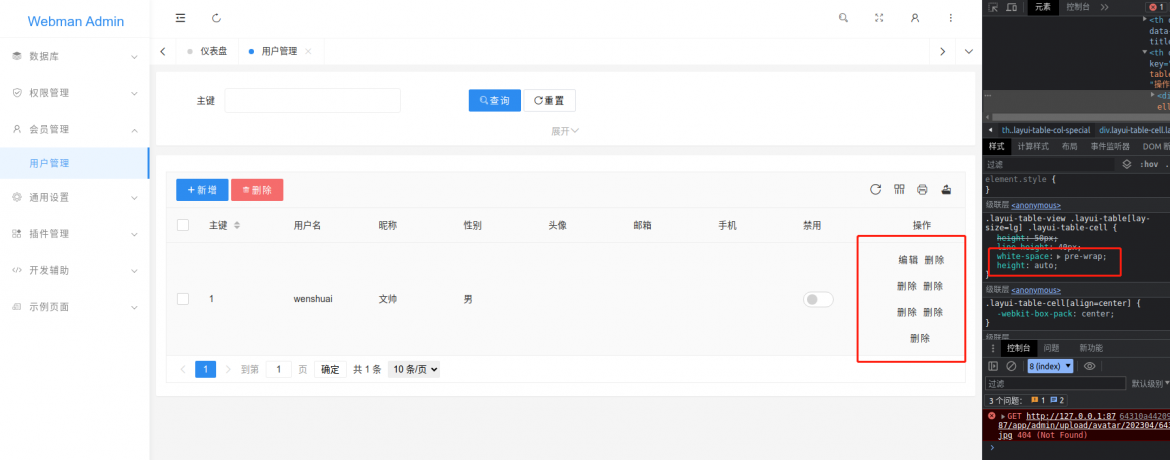
Task: Close the 用户管理 tab with its X
Action: tap(308, 52)
